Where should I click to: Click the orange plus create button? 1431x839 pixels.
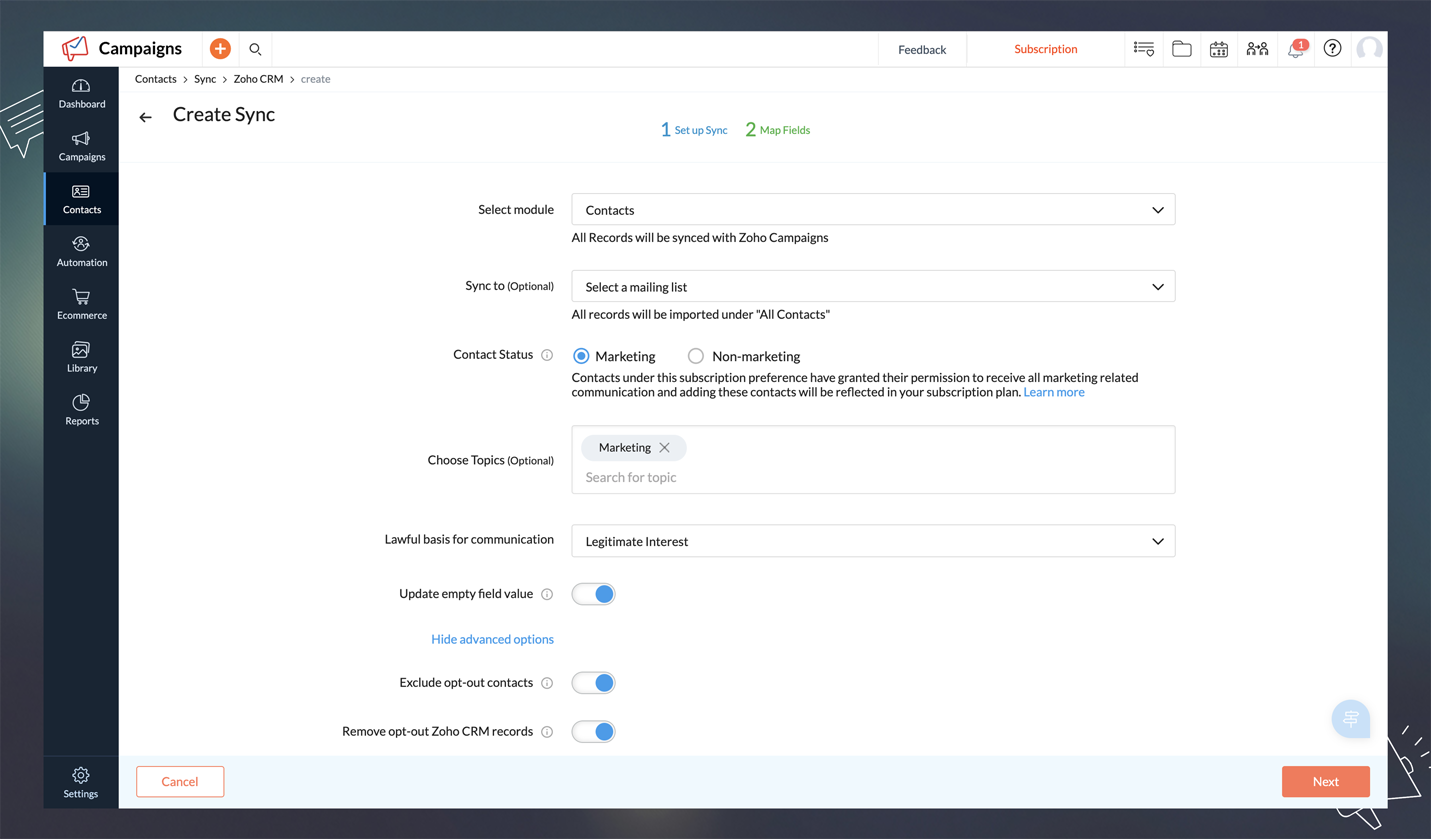pos(220,49)
